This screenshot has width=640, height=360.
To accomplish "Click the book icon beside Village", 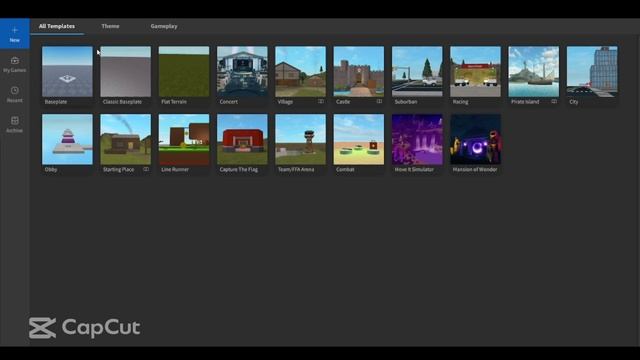I will pos(321,101).
